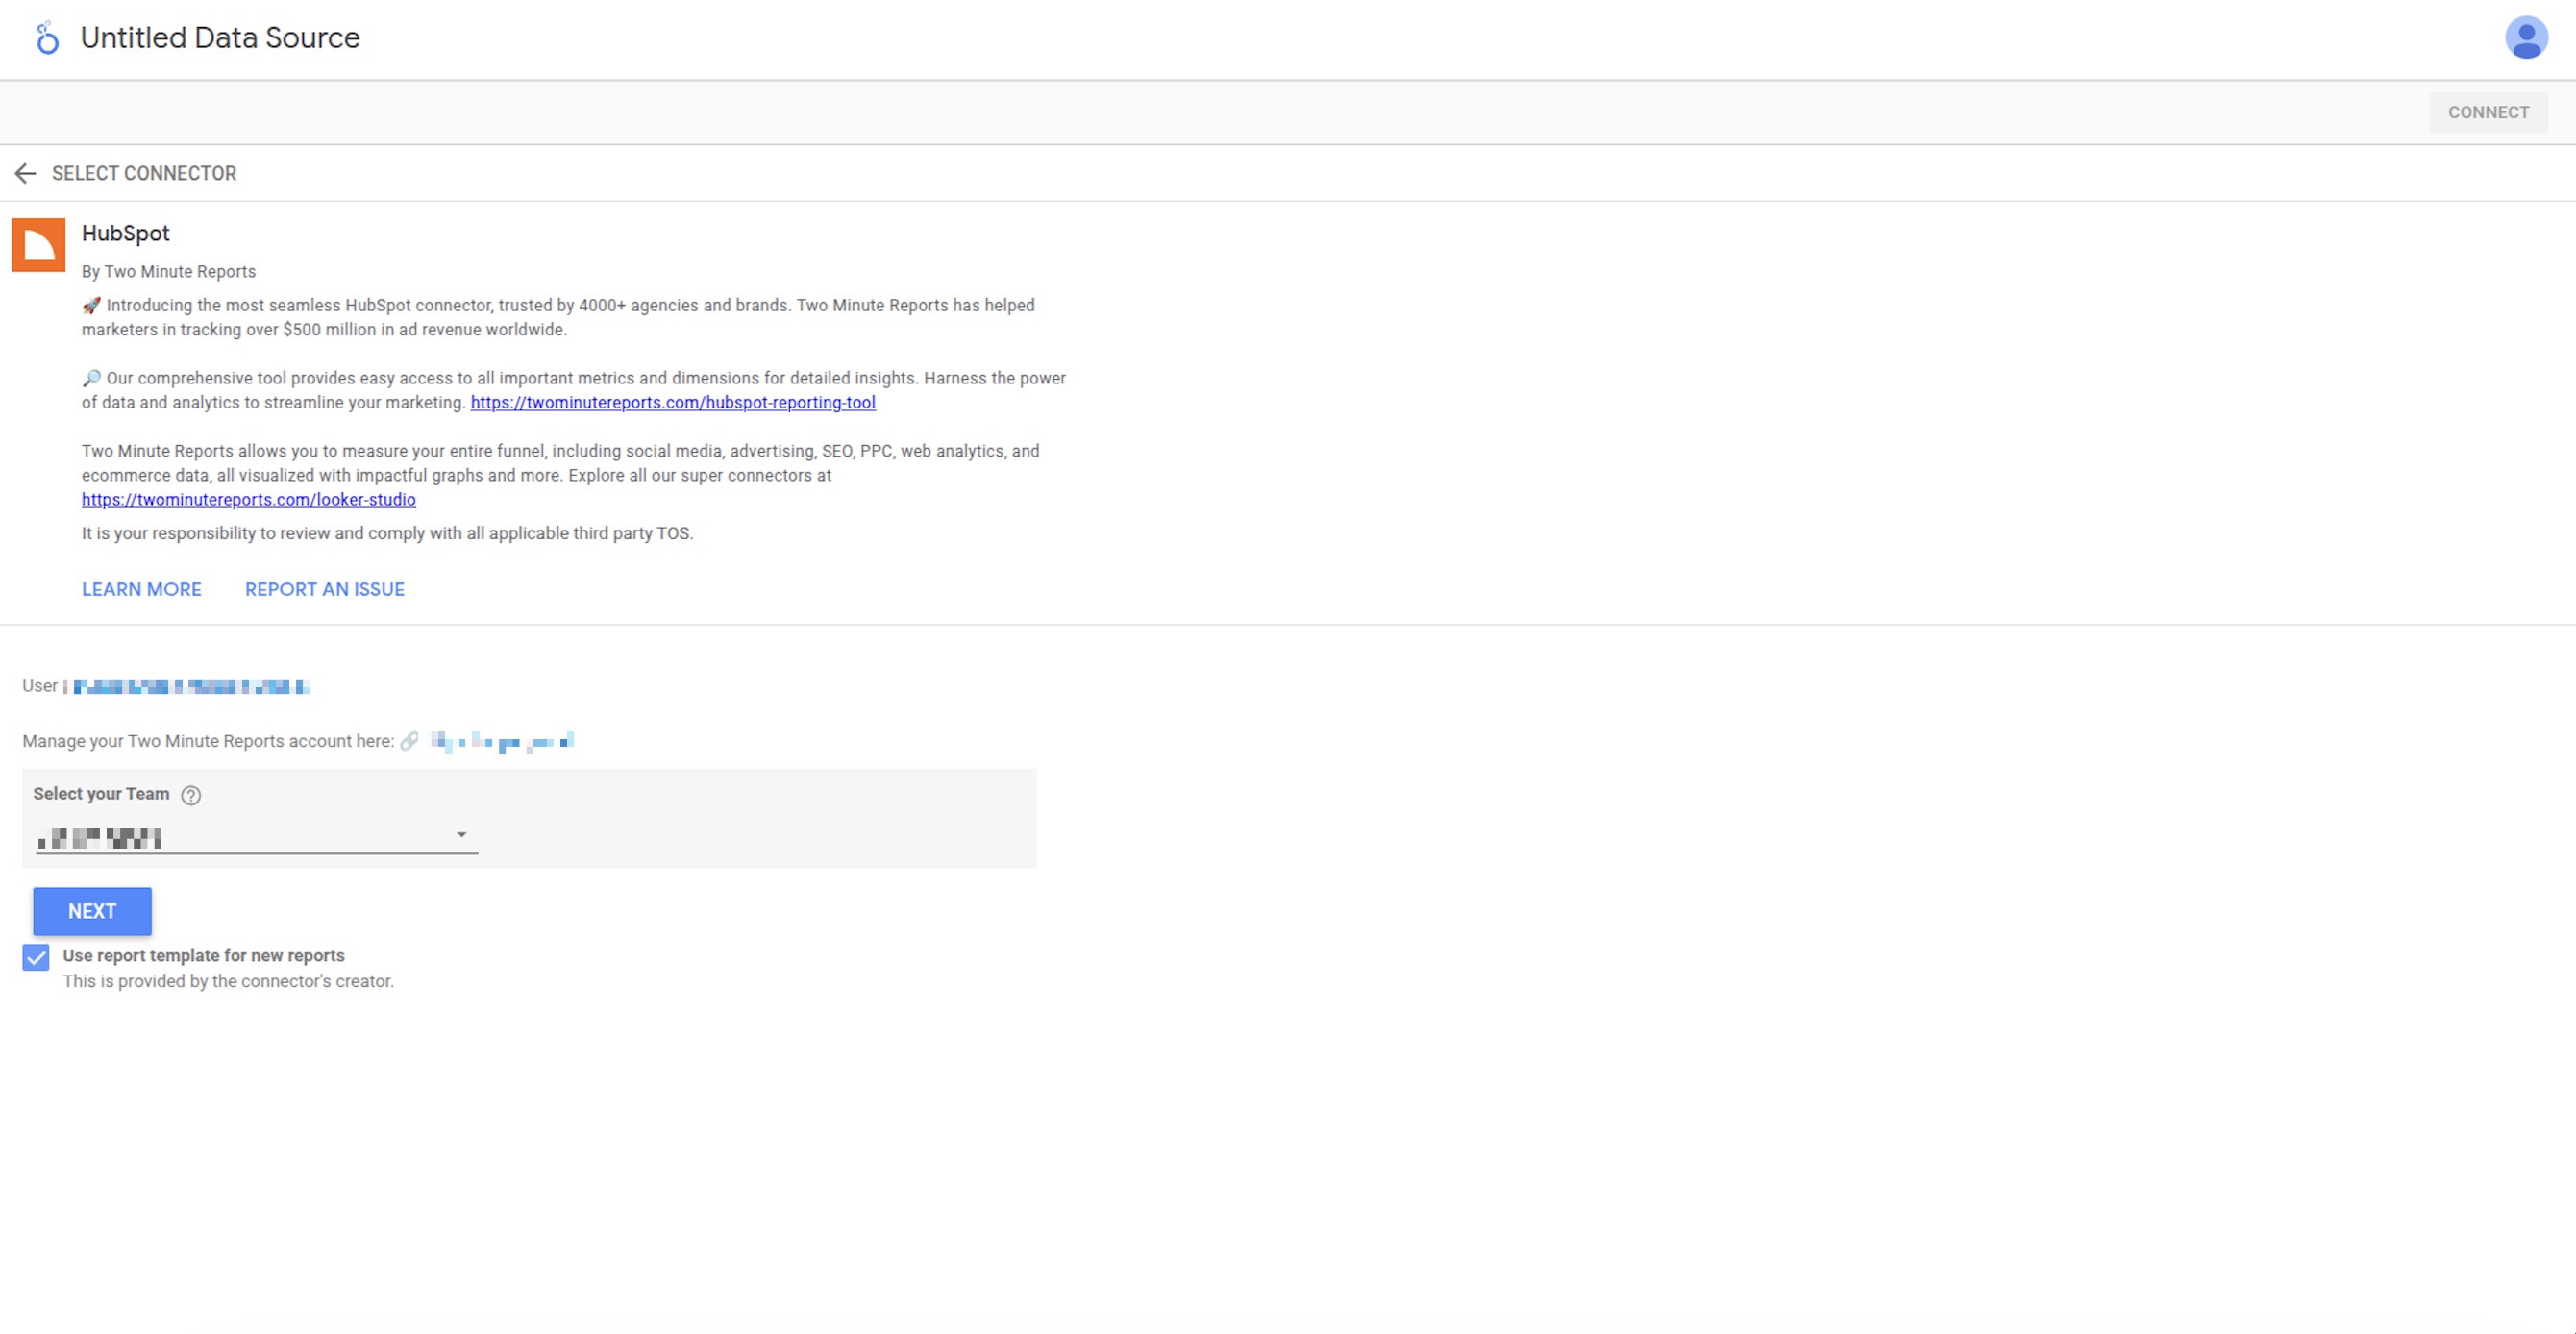Viewport: 2576px width, 1334px height.
Task: Click 'This is provided by the connector's creator.'
Action: (229, 981)
